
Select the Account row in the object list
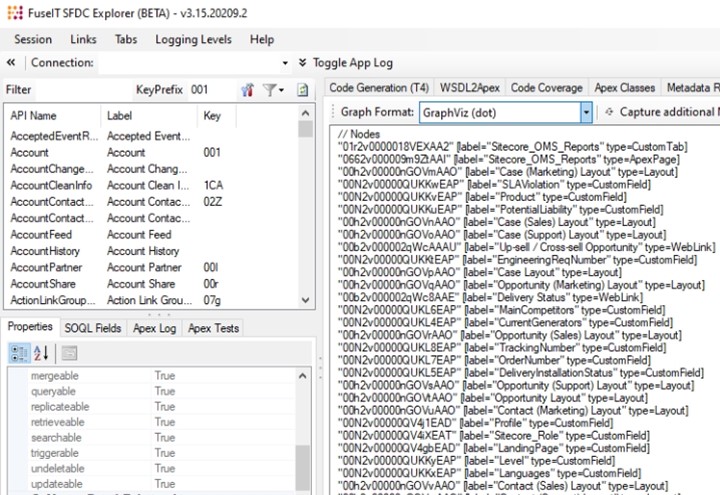tap(152, 152)
